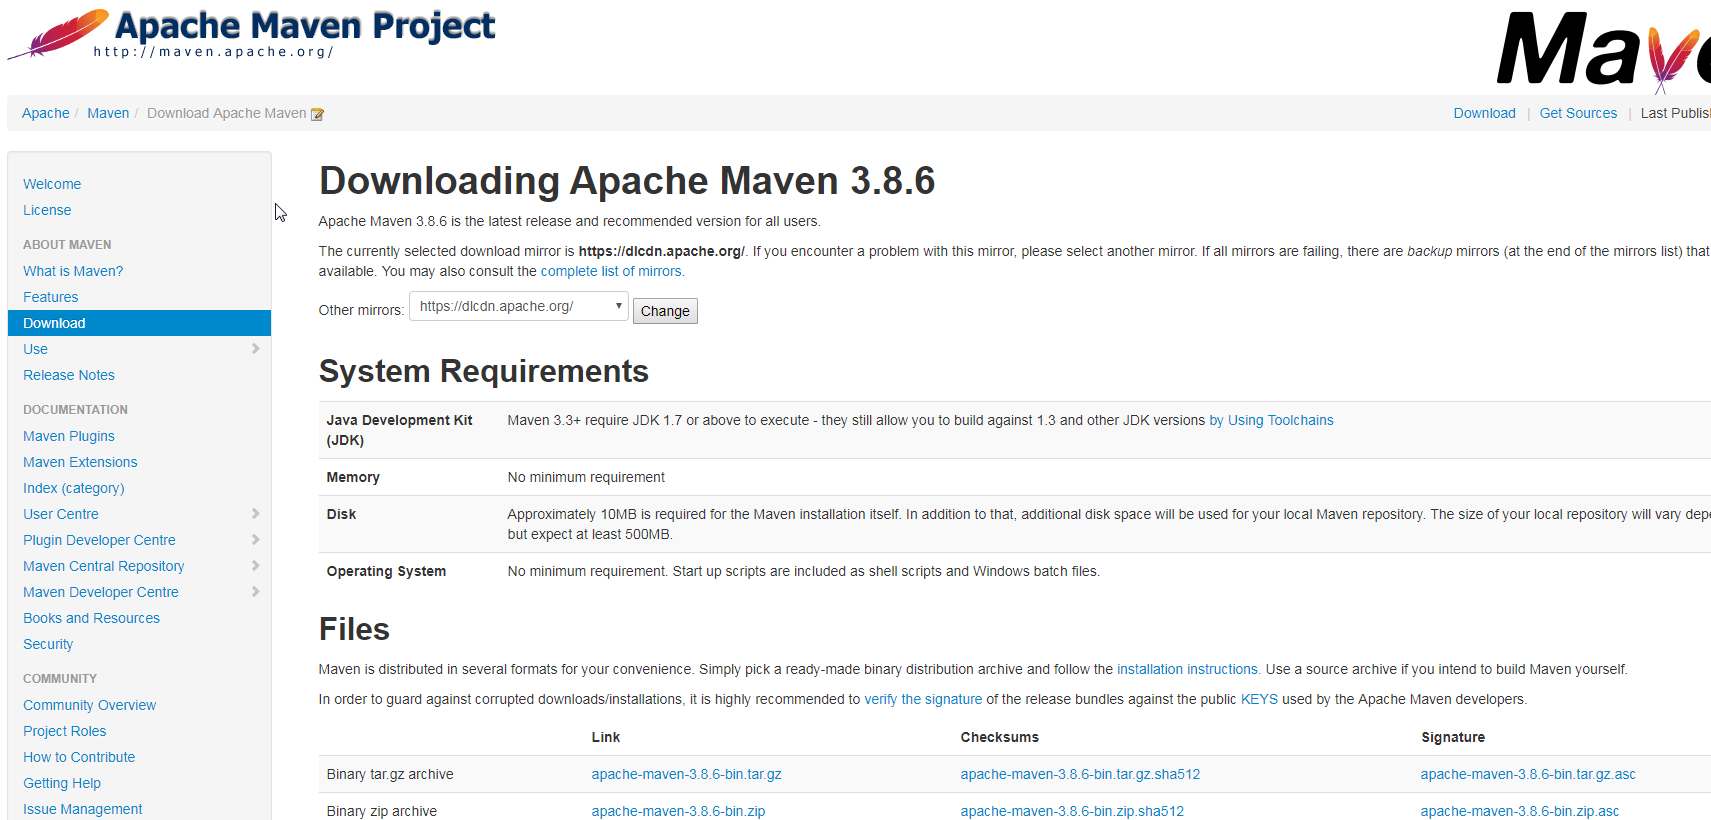
Task: Open the KEYS link
Action: (1259, 699)
